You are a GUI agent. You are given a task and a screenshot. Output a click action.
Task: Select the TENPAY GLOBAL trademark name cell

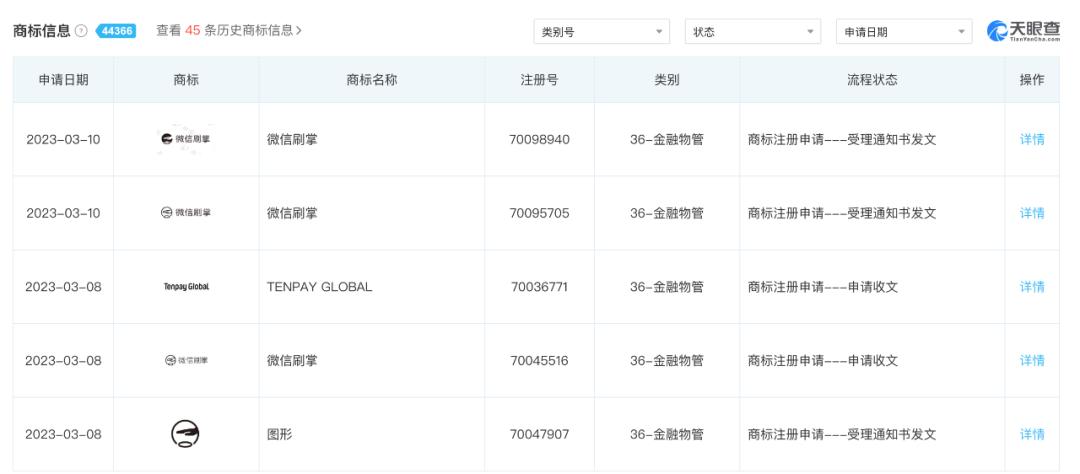tap(319, 287)
